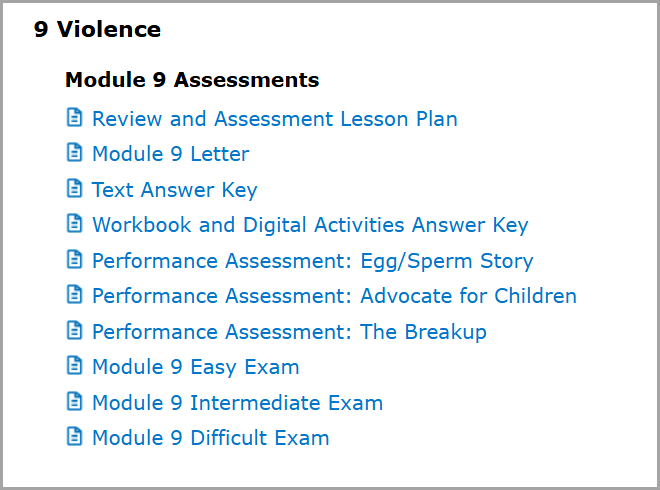Click document icon beside Review and Assessment Lesson Plan
The width and height of the screenshot is (660, 490).
pyautogui.click(x=75, y=117)
